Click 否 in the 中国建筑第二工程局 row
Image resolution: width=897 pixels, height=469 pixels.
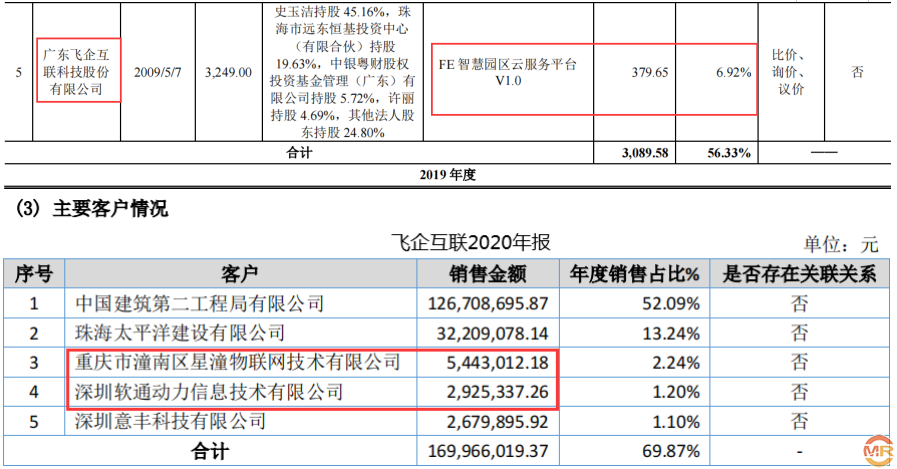(x=799, y=303)
